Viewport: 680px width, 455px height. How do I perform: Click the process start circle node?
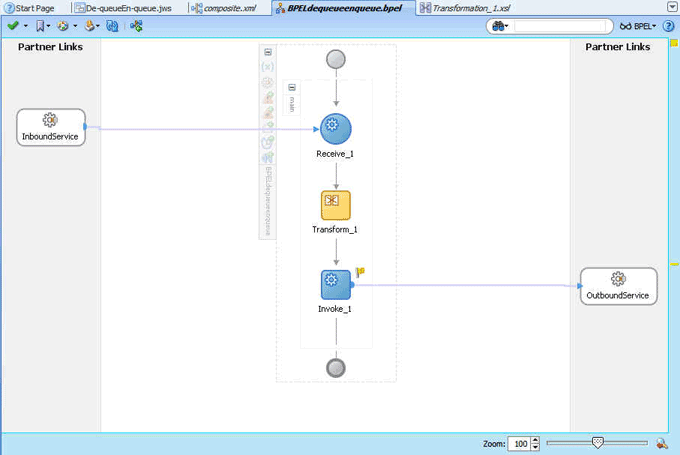(x=336, y=59)
